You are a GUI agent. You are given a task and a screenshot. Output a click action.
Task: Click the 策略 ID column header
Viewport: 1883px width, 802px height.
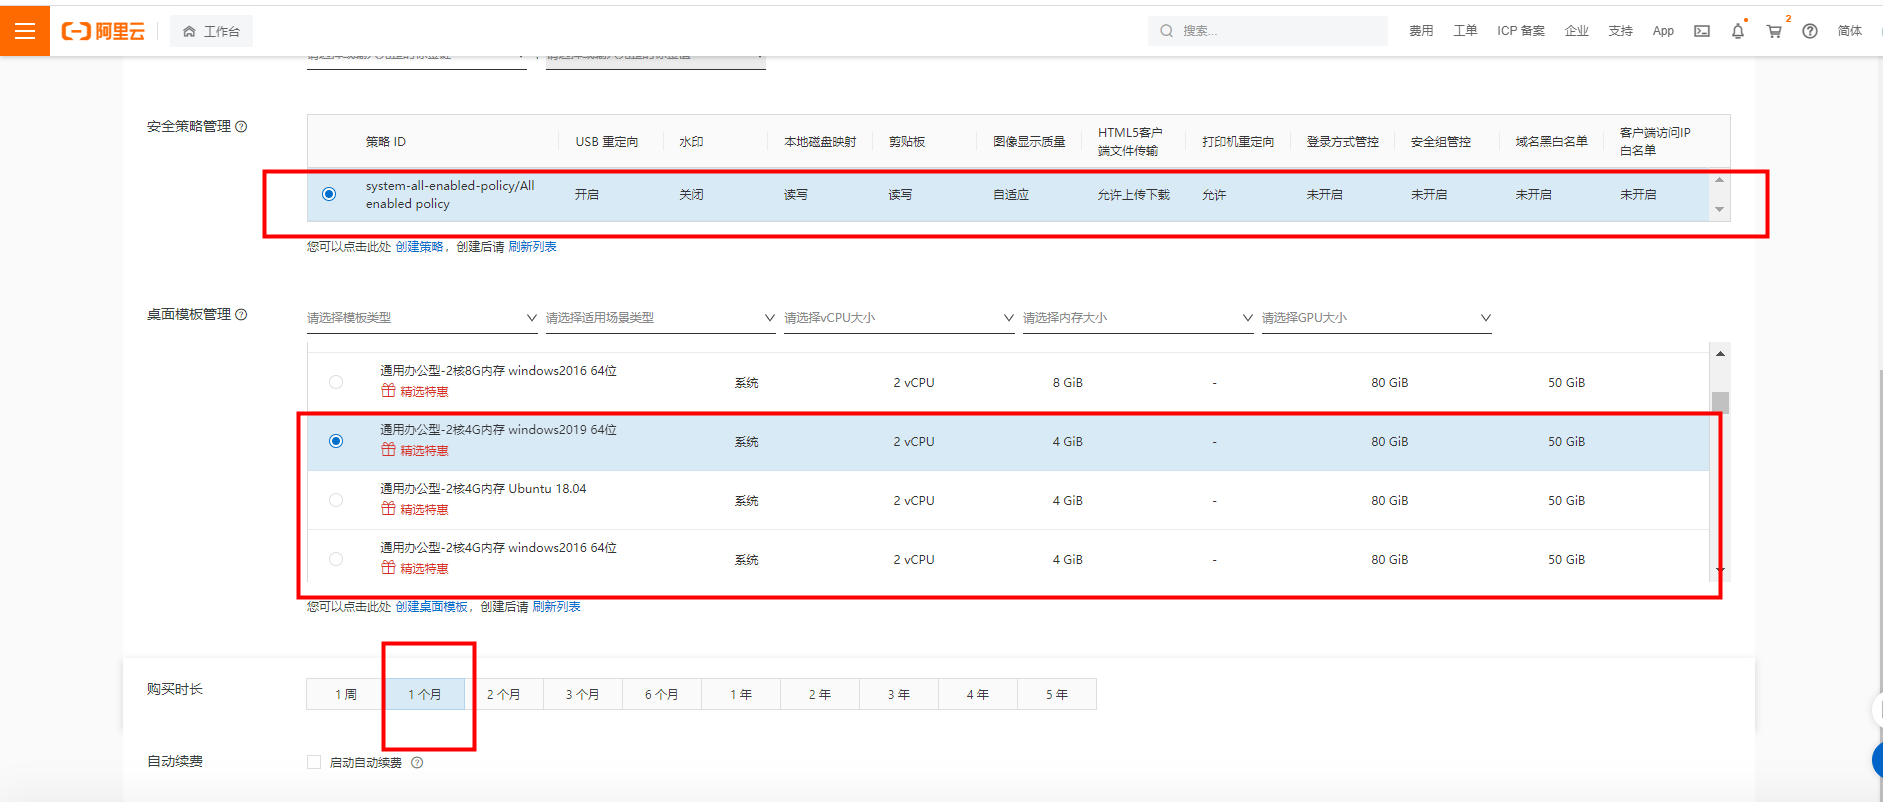click(386, 142)
